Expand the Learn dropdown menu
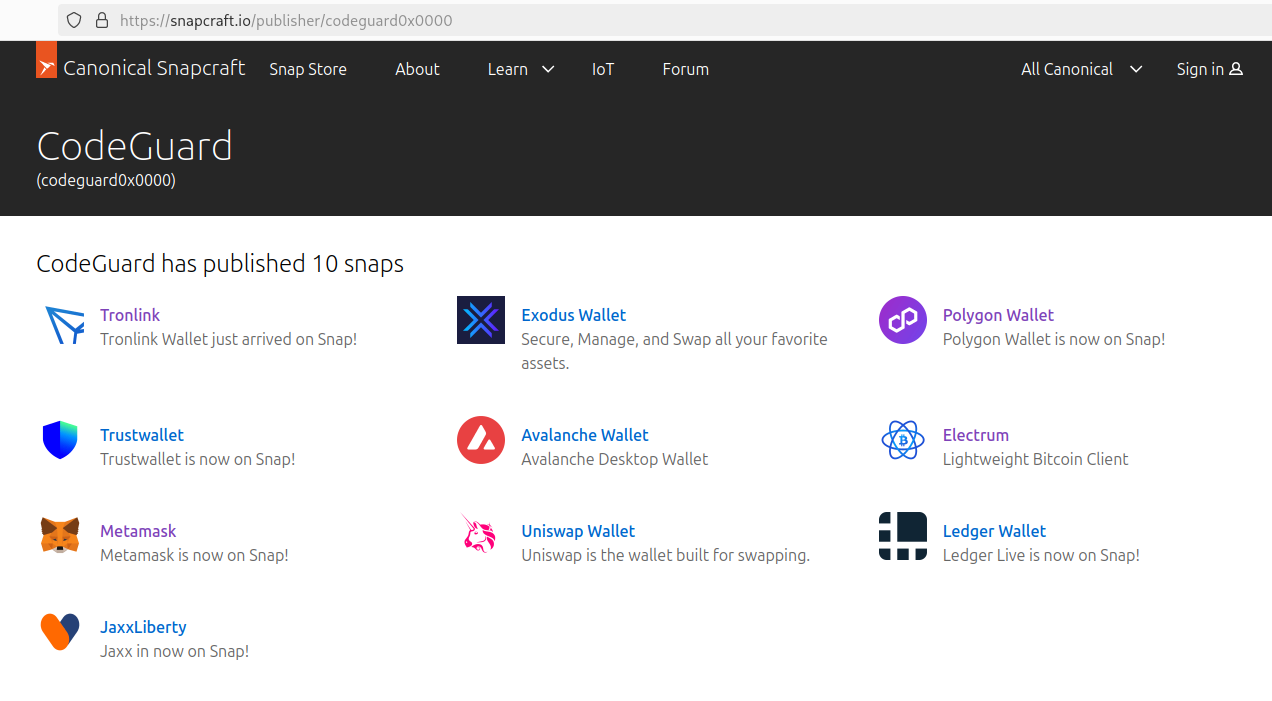The height and width of the screenshot is (701, 1272). 520,69
